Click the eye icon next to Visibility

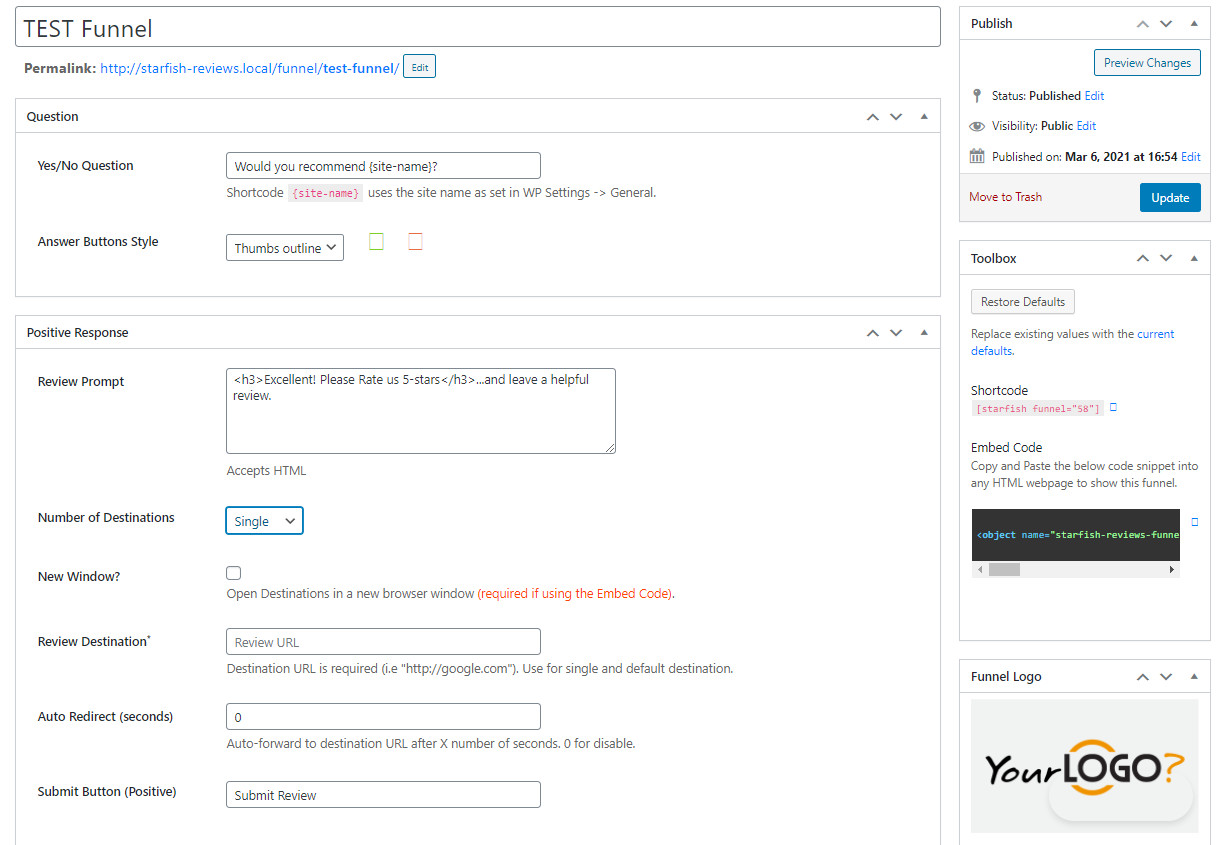point(977,126)
